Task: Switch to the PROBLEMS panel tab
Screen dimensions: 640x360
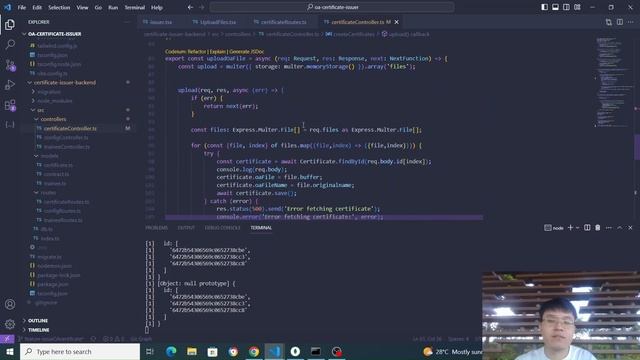Action: 156,228
